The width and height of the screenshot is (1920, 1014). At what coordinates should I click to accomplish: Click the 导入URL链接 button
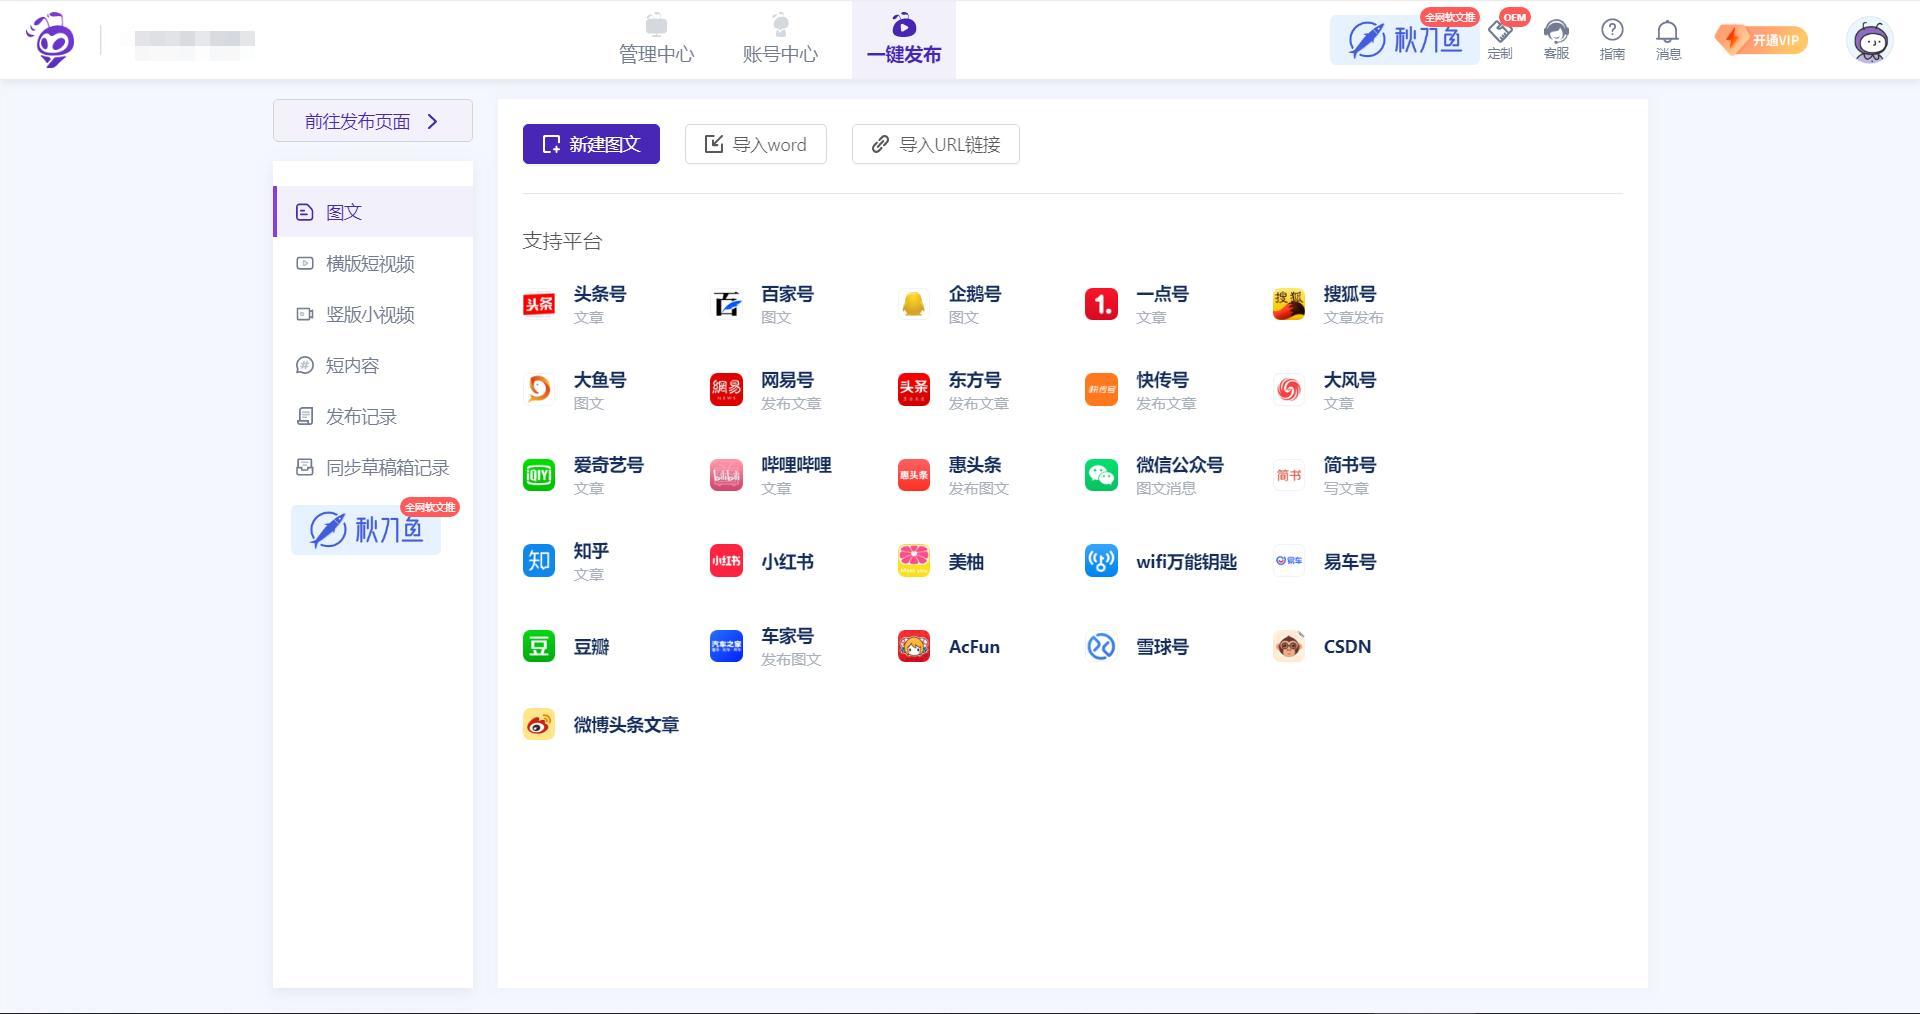point(936,144)
